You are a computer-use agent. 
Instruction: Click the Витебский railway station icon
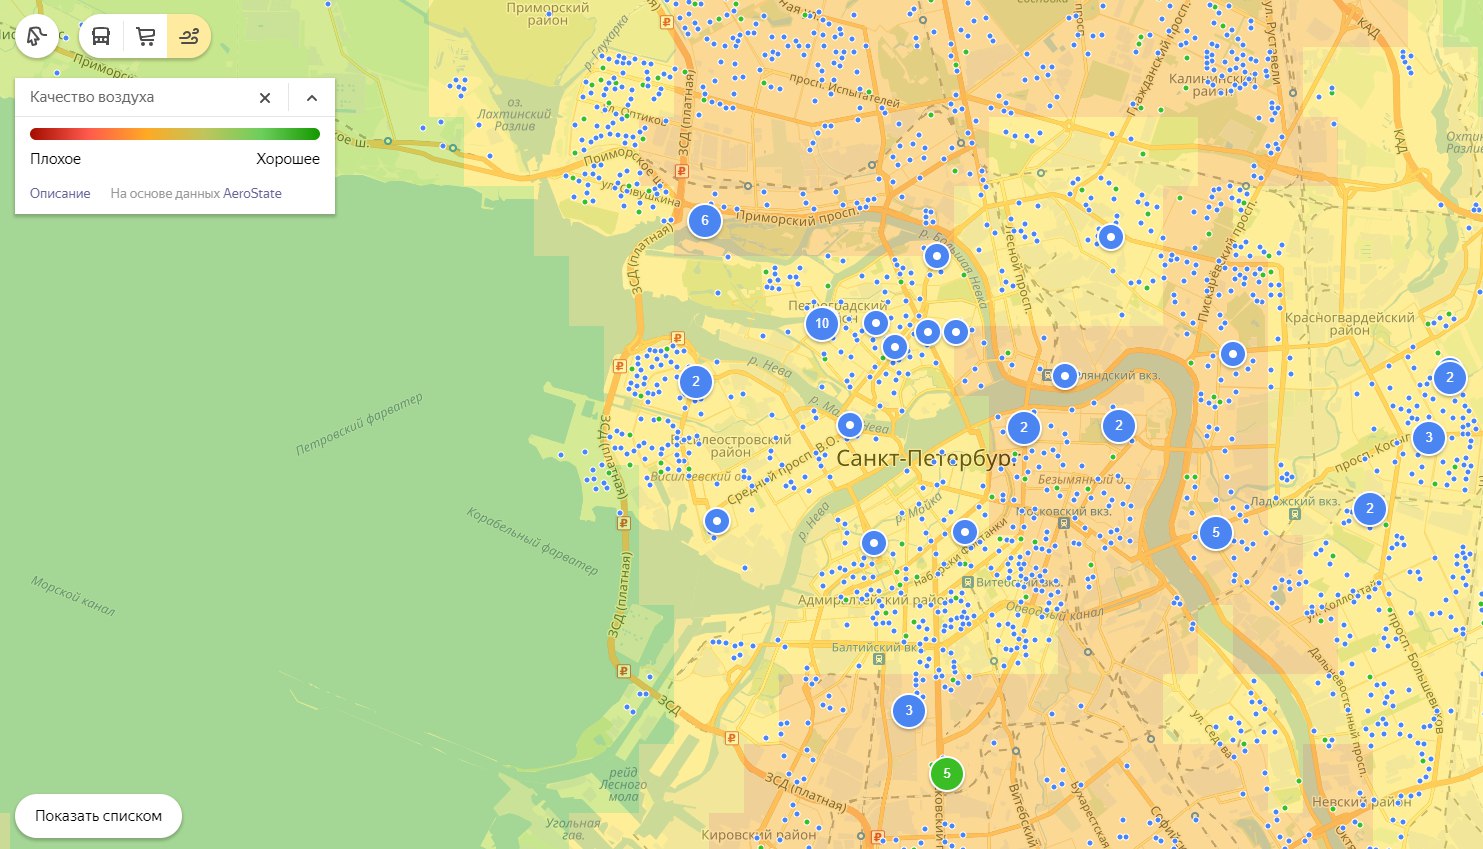coord(968,582)
